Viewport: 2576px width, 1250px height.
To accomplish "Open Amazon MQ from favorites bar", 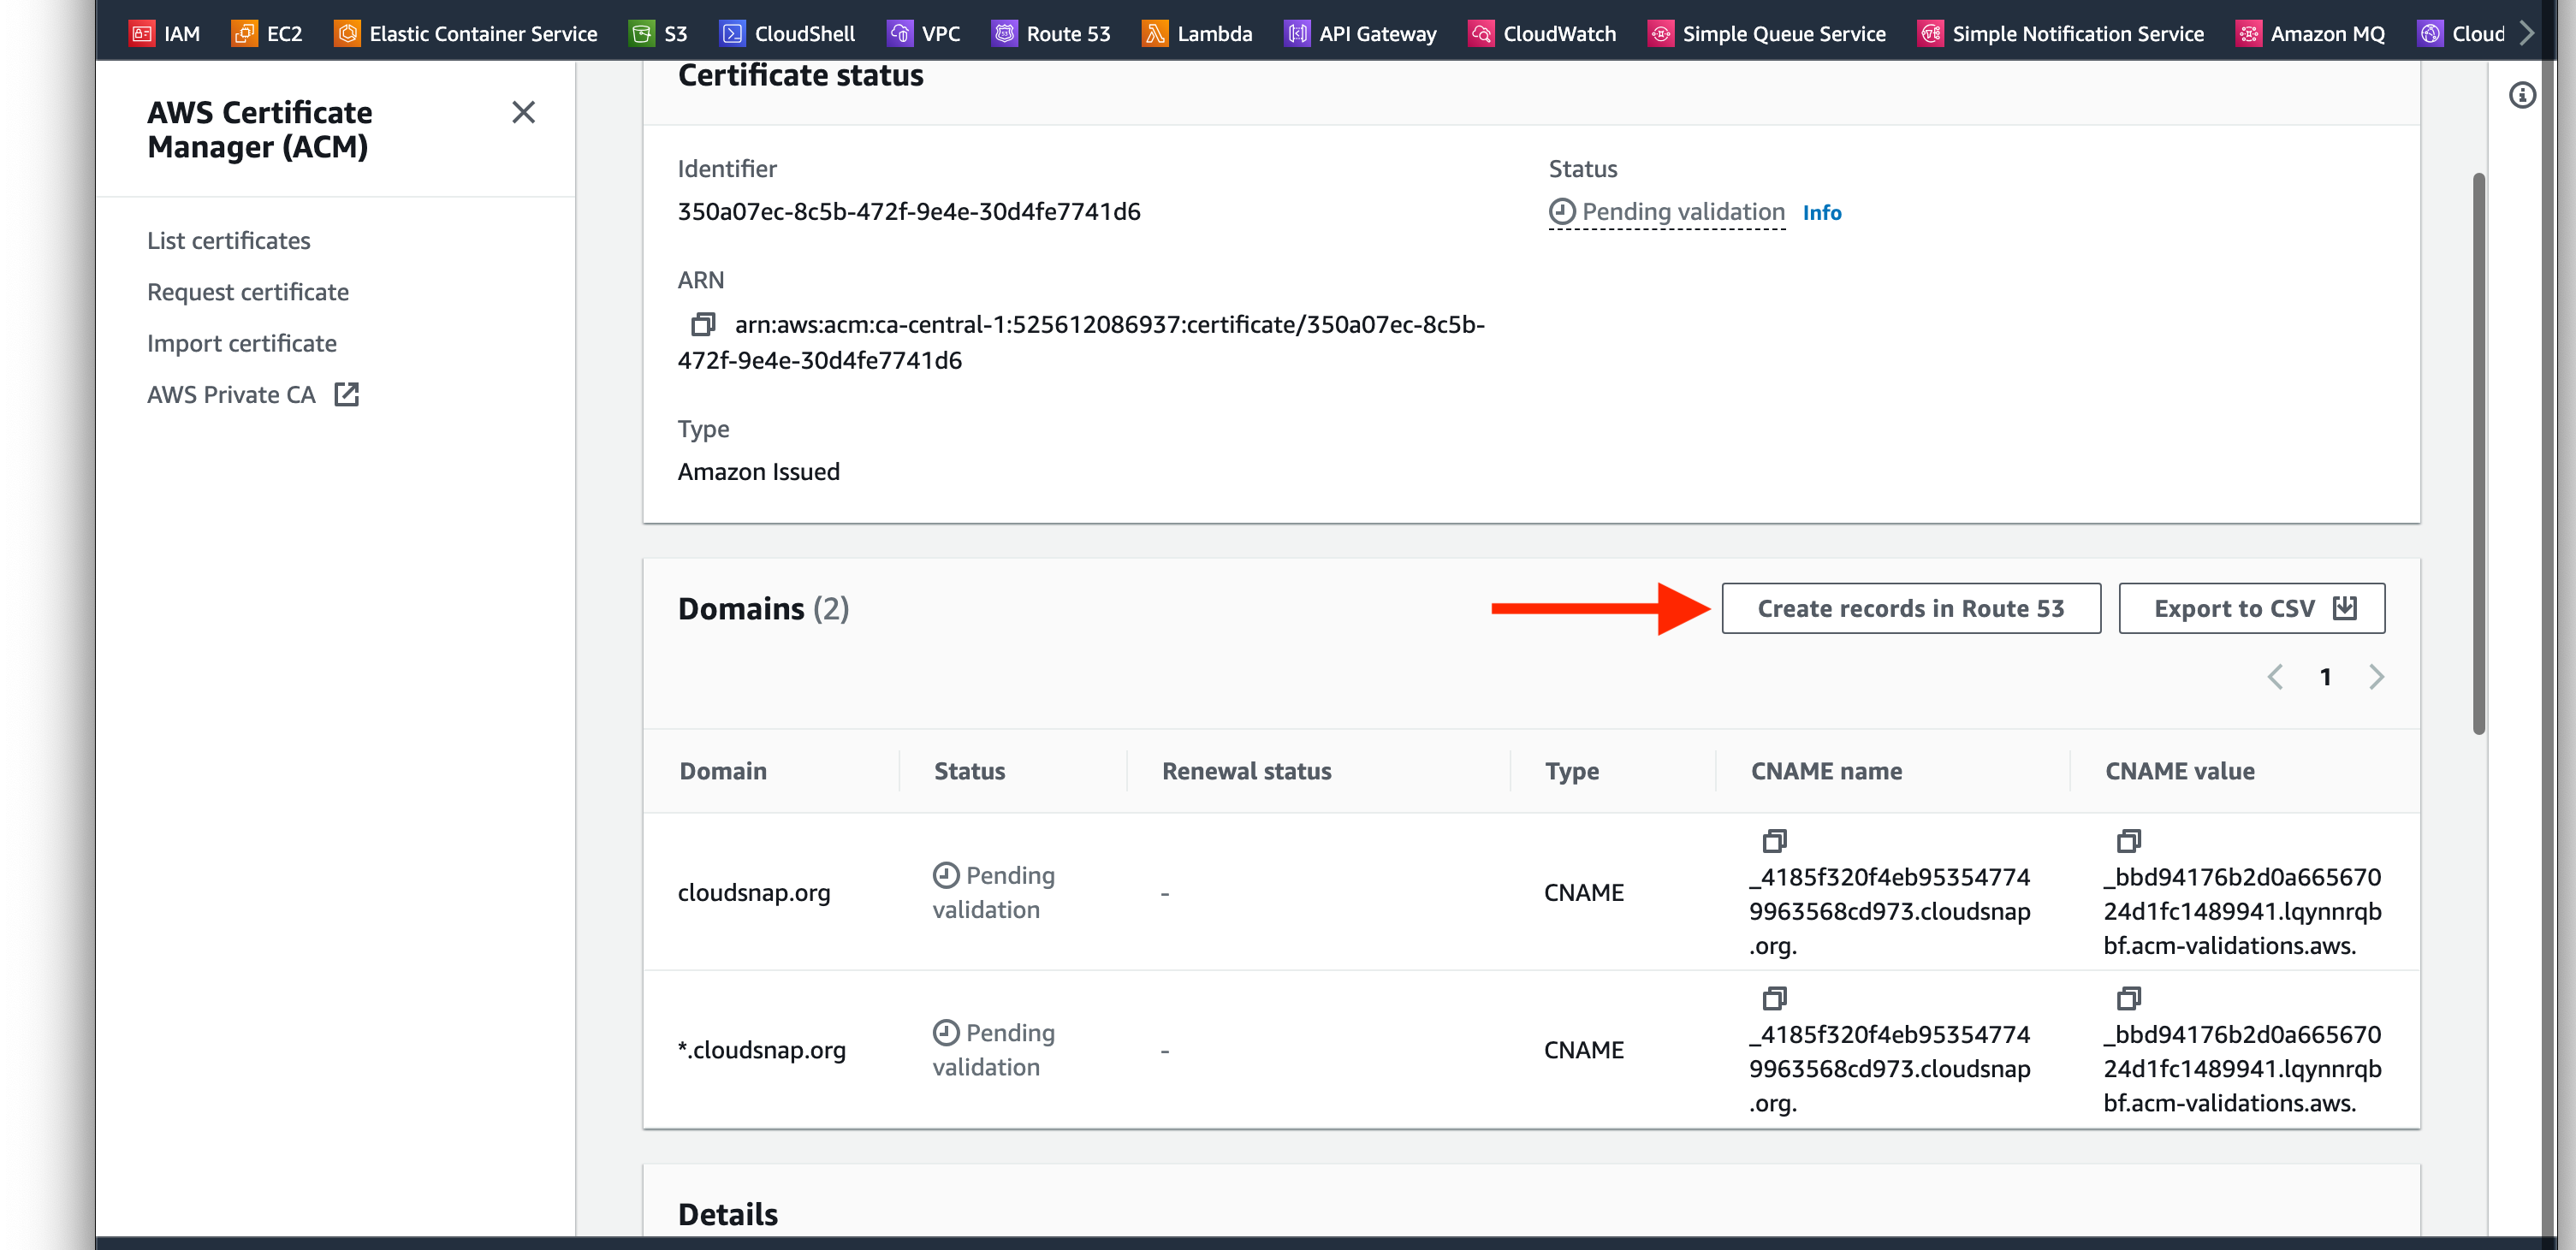I will click(2311, 33).
